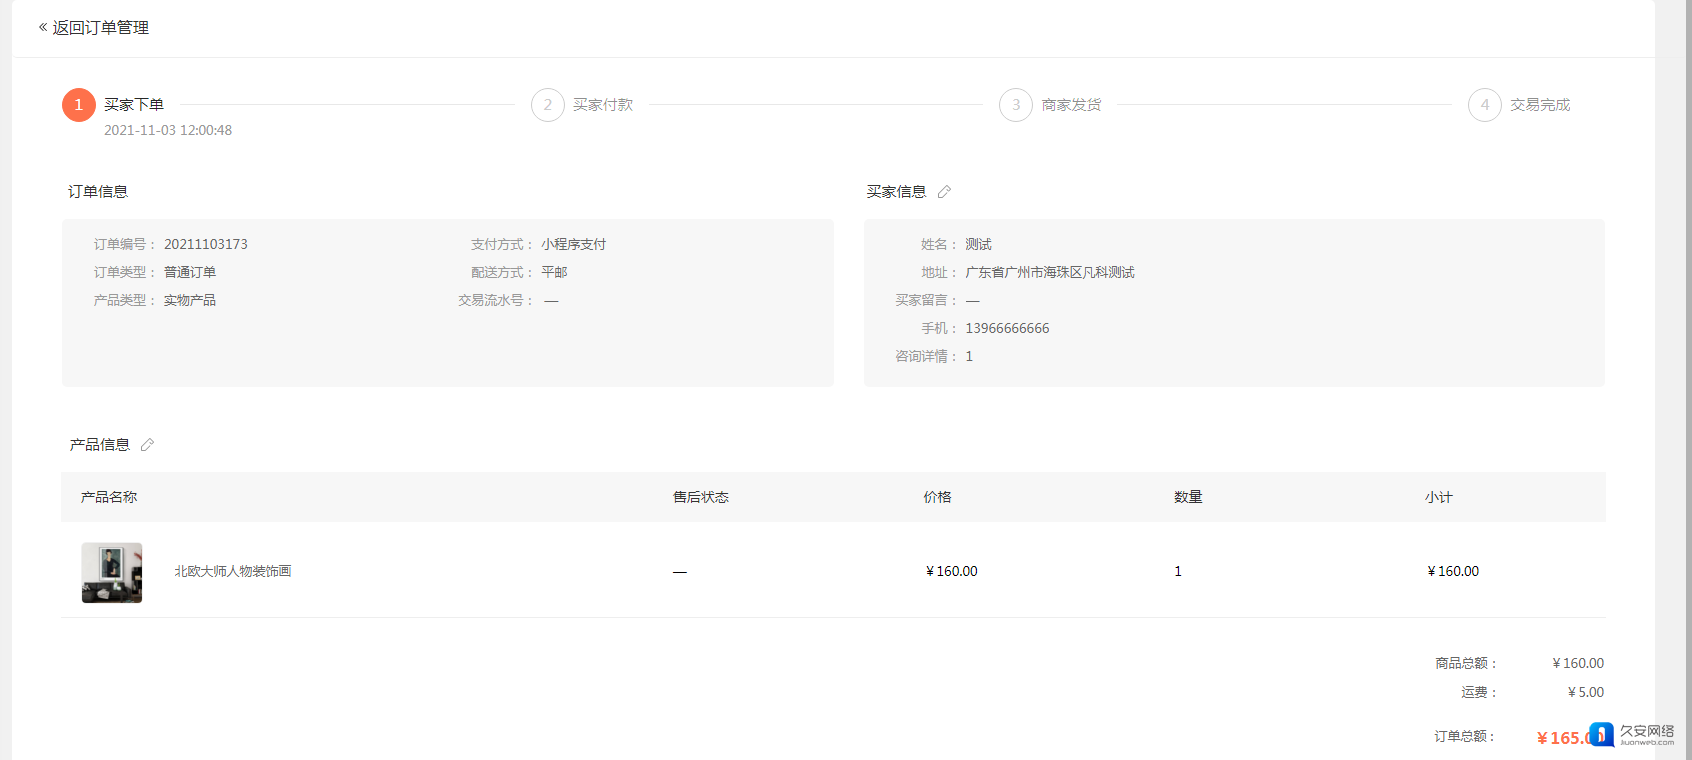This screenshot has height=760, width=1692.
Task: Click the 售后状态 column header
Action: 701,497
